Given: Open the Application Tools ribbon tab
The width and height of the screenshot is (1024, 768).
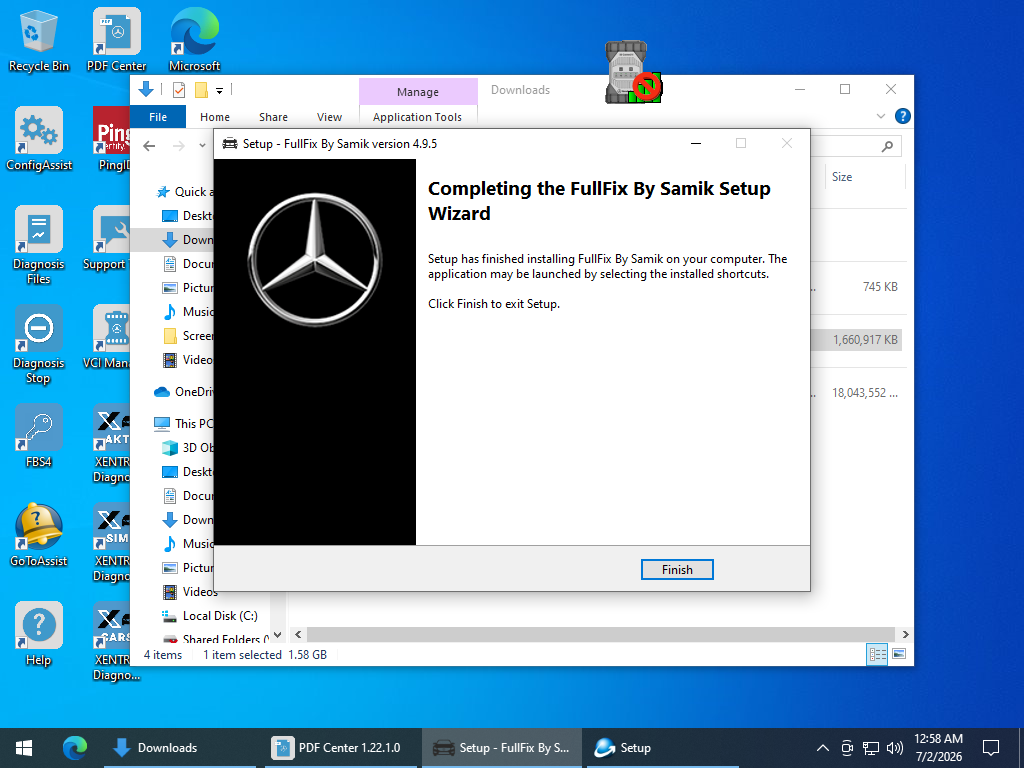Looking at the screenshot, I should point(417,117).
